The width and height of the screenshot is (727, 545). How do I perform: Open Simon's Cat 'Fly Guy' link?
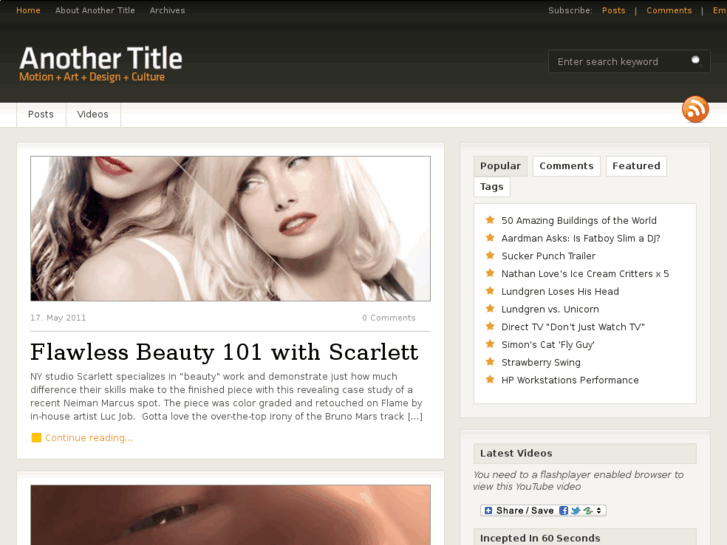548,345
